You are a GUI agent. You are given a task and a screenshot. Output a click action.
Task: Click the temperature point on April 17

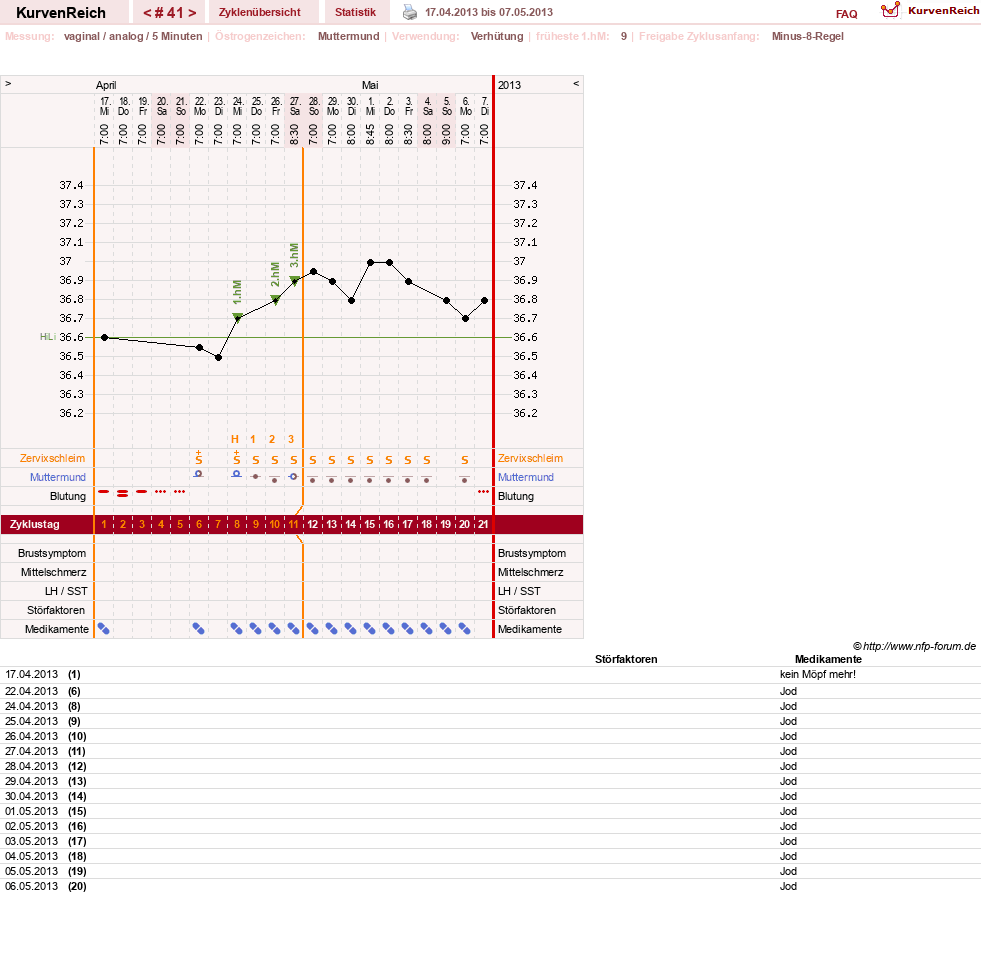pos(104,337)
